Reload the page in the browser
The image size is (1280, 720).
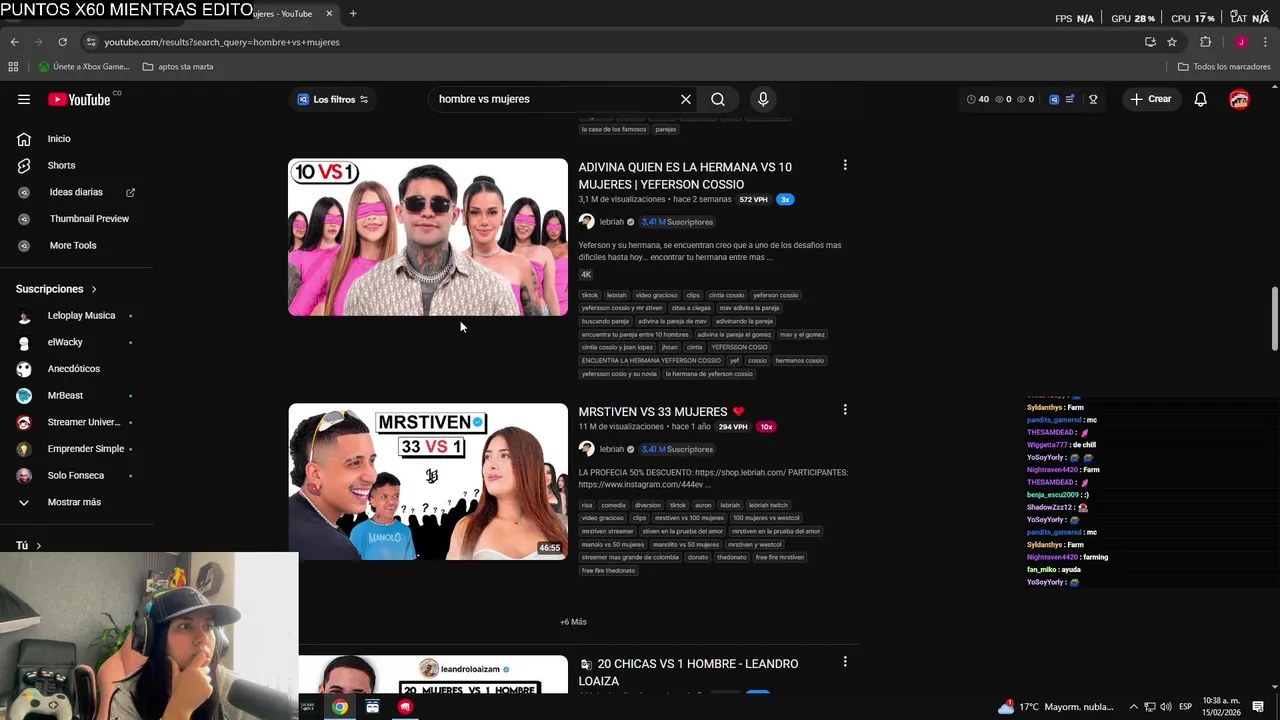pos(62,42)
